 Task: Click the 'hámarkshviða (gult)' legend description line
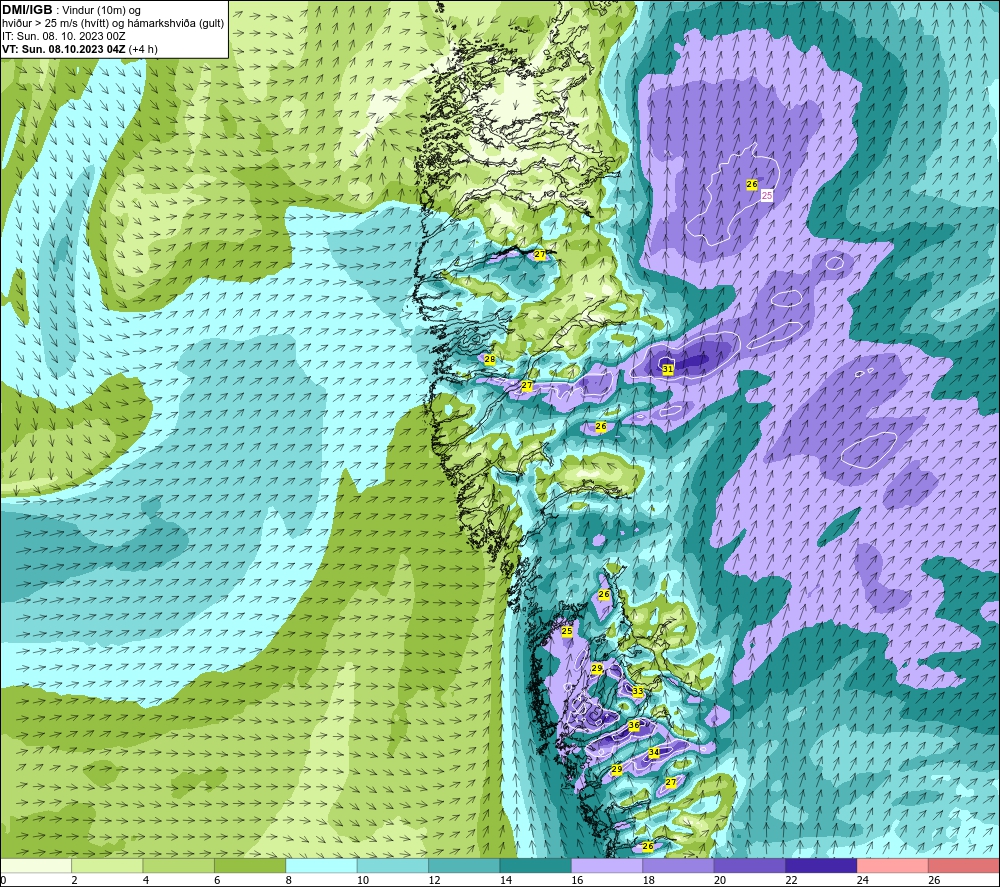point(113,24)
